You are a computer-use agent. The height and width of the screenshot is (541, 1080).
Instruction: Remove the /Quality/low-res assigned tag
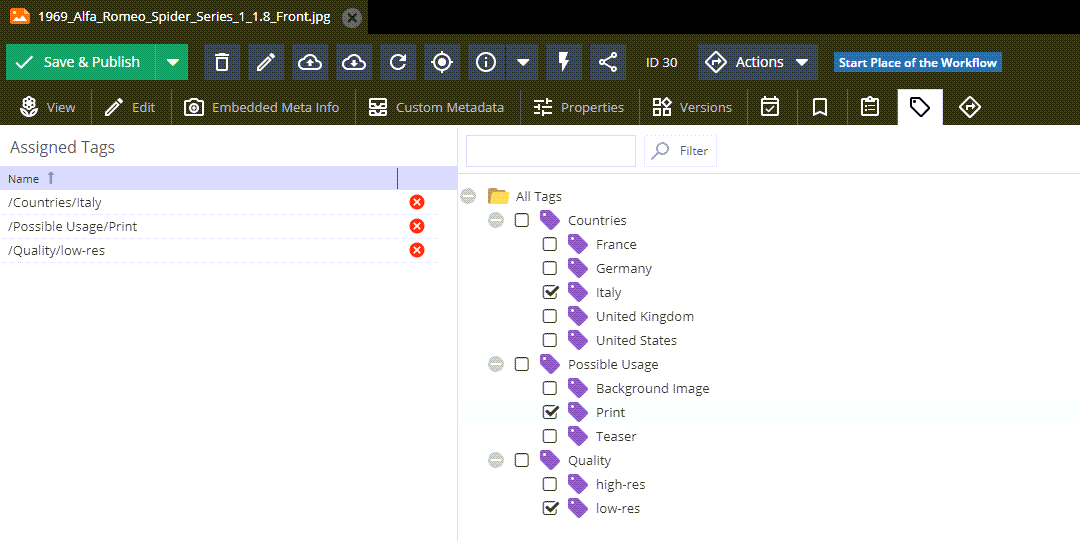417,250
